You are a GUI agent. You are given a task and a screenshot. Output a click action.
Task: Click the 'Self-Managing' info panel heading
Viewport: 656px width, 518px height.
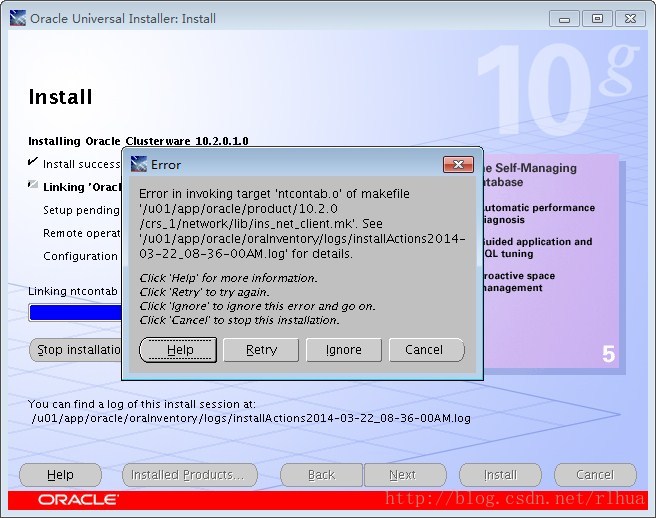(529, 175)
